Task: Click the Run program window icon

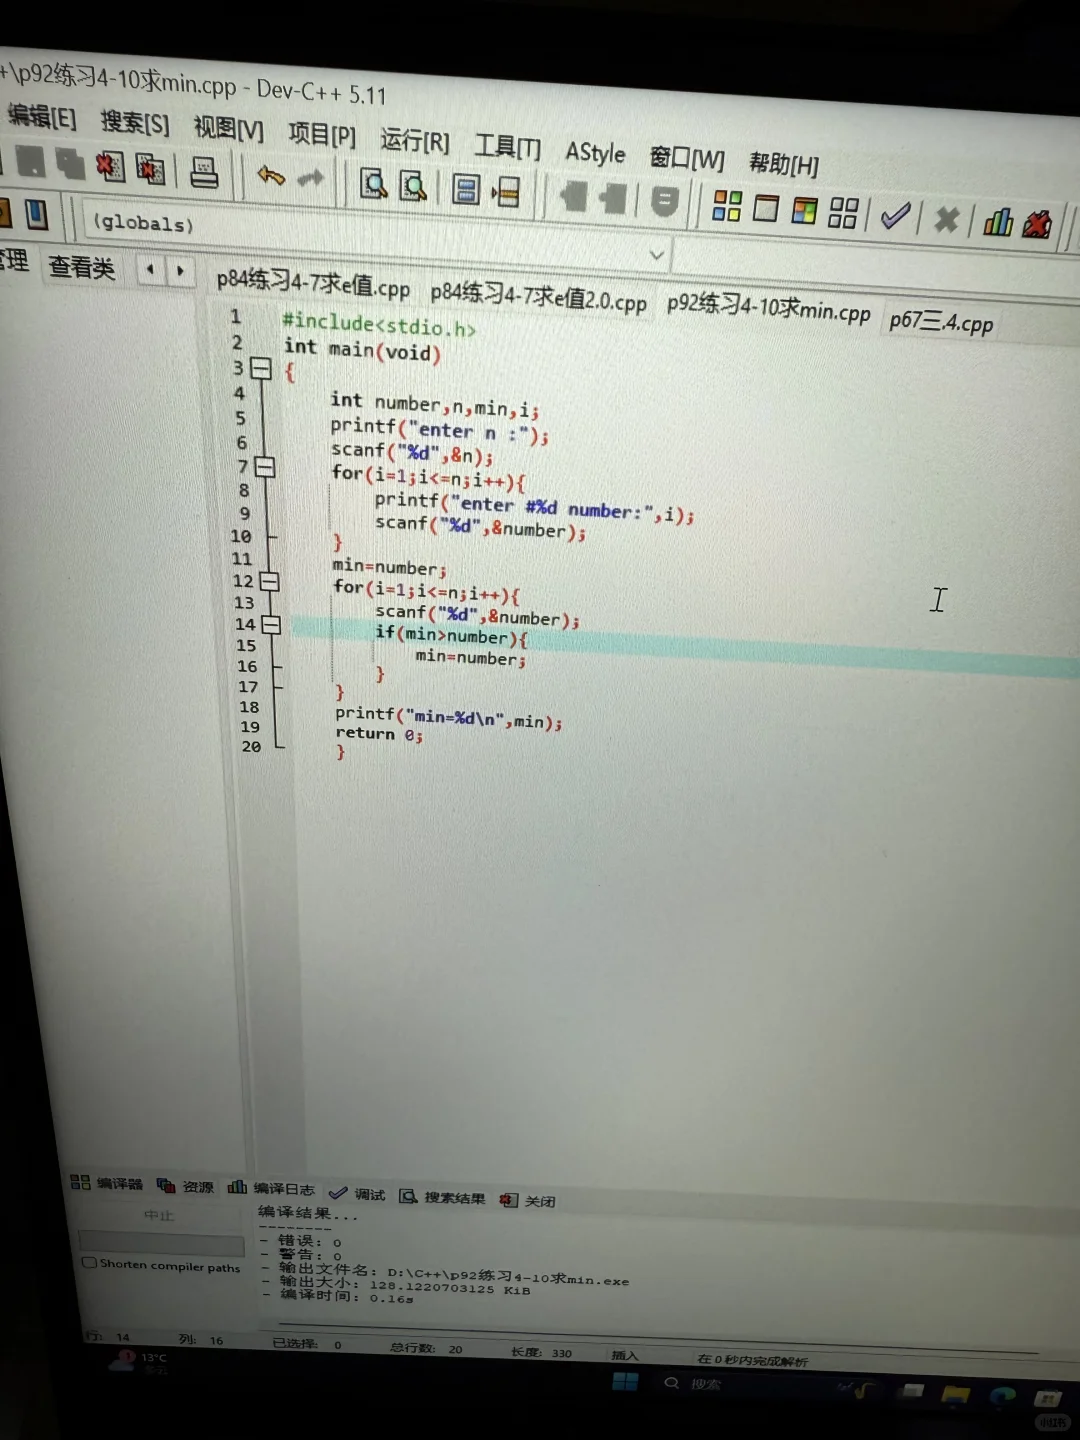Action: (766, 208)
